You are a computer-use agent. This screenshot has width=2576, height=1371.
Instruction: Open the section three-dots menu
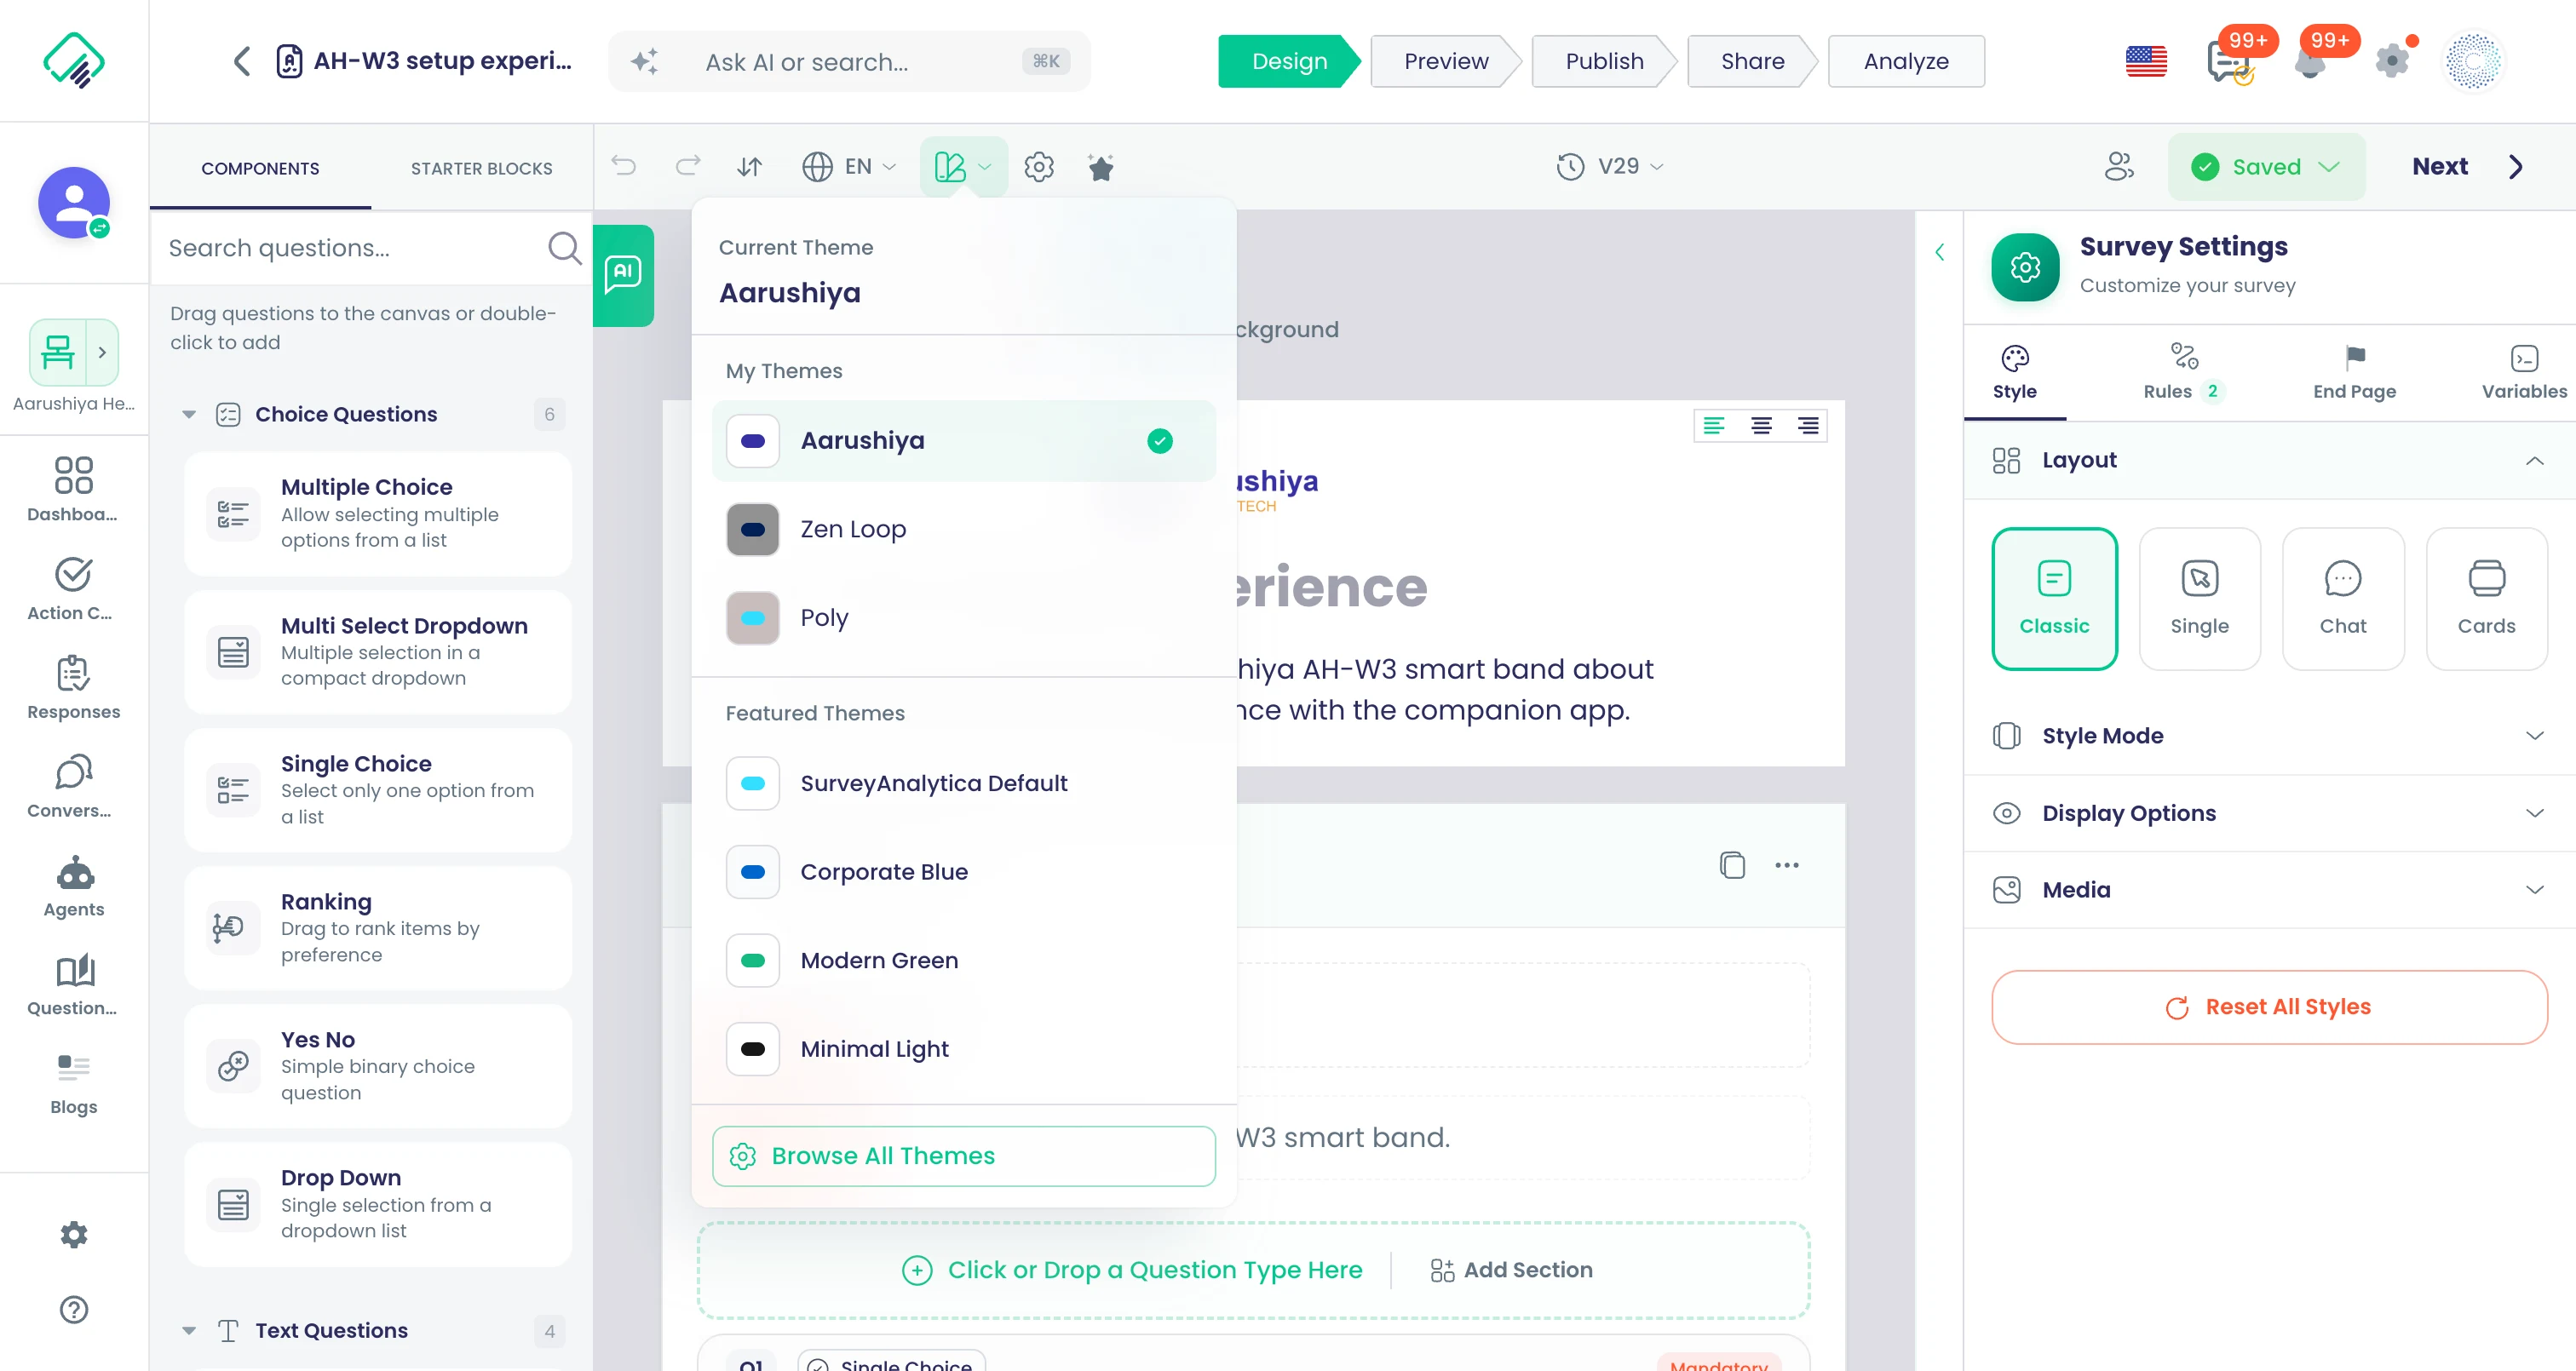coord(1787,865)
